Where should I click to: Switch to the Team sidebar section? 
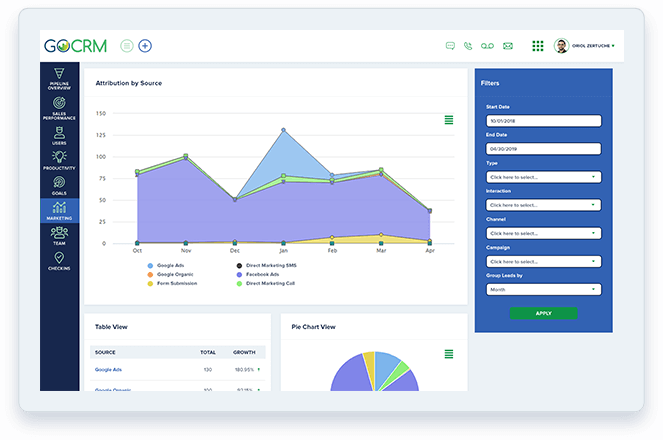[x=59, y=235]
